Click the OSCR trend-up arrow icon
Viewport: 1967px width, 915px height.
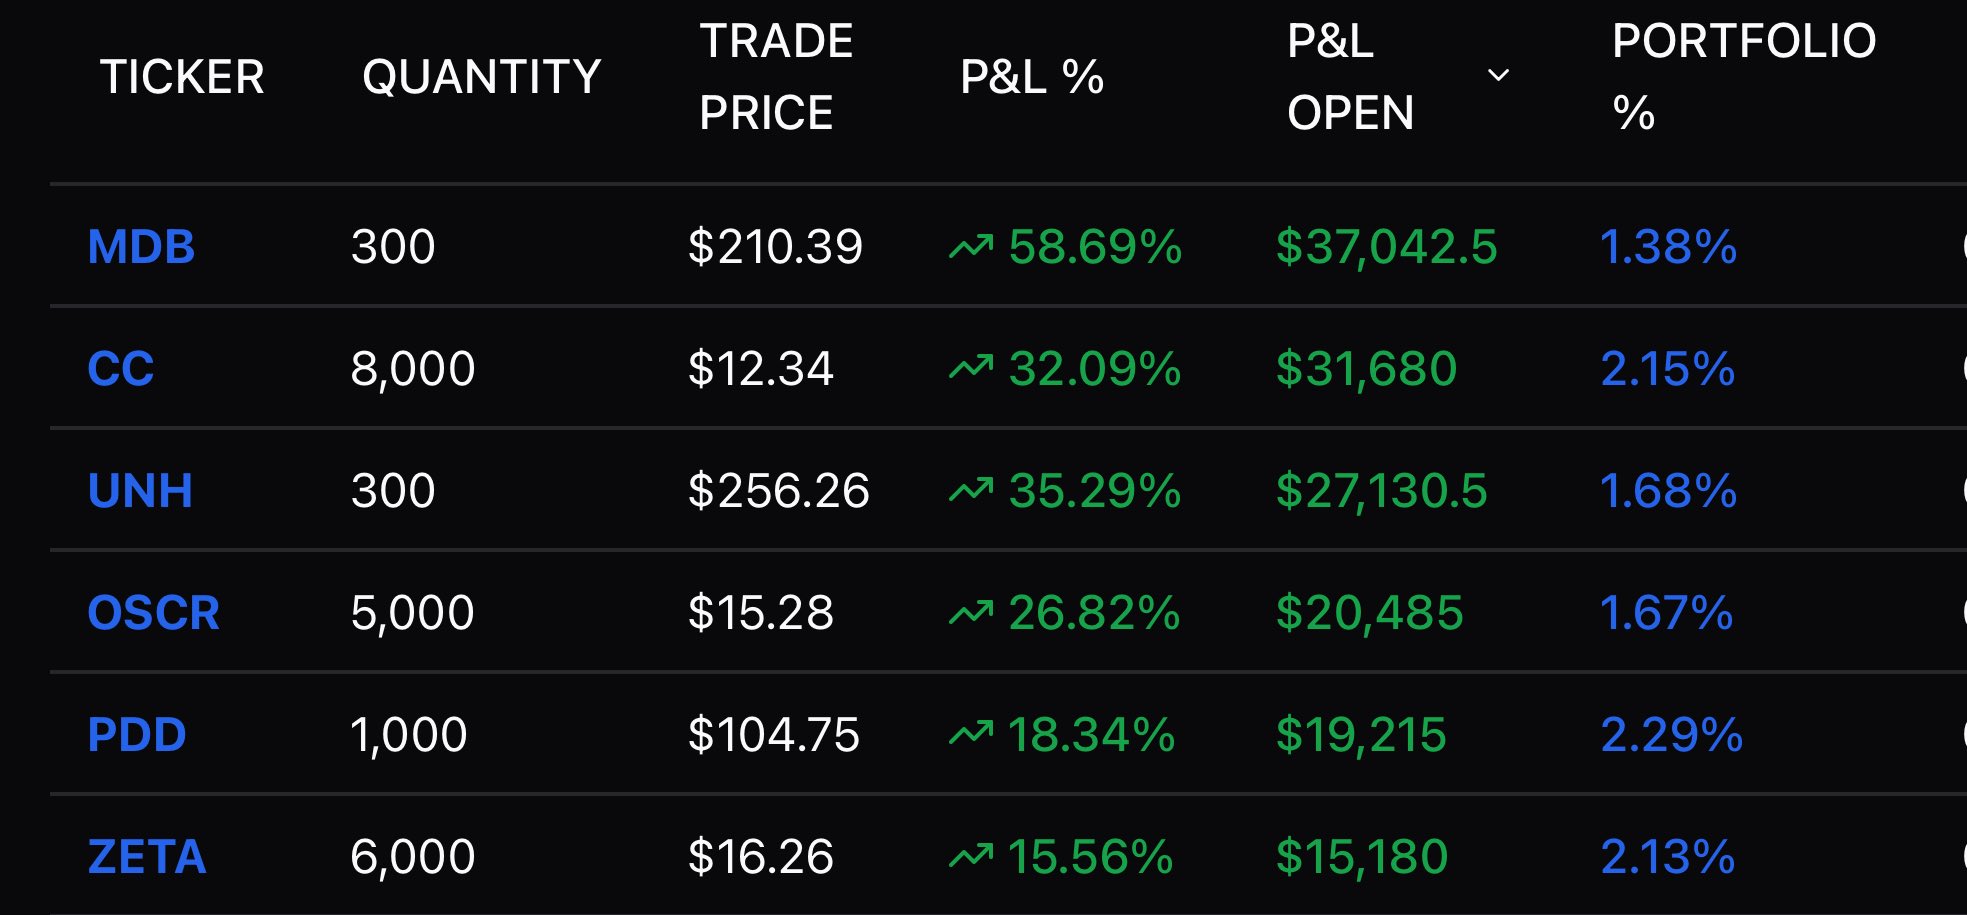pyautogui.click(x=971, y=612)
